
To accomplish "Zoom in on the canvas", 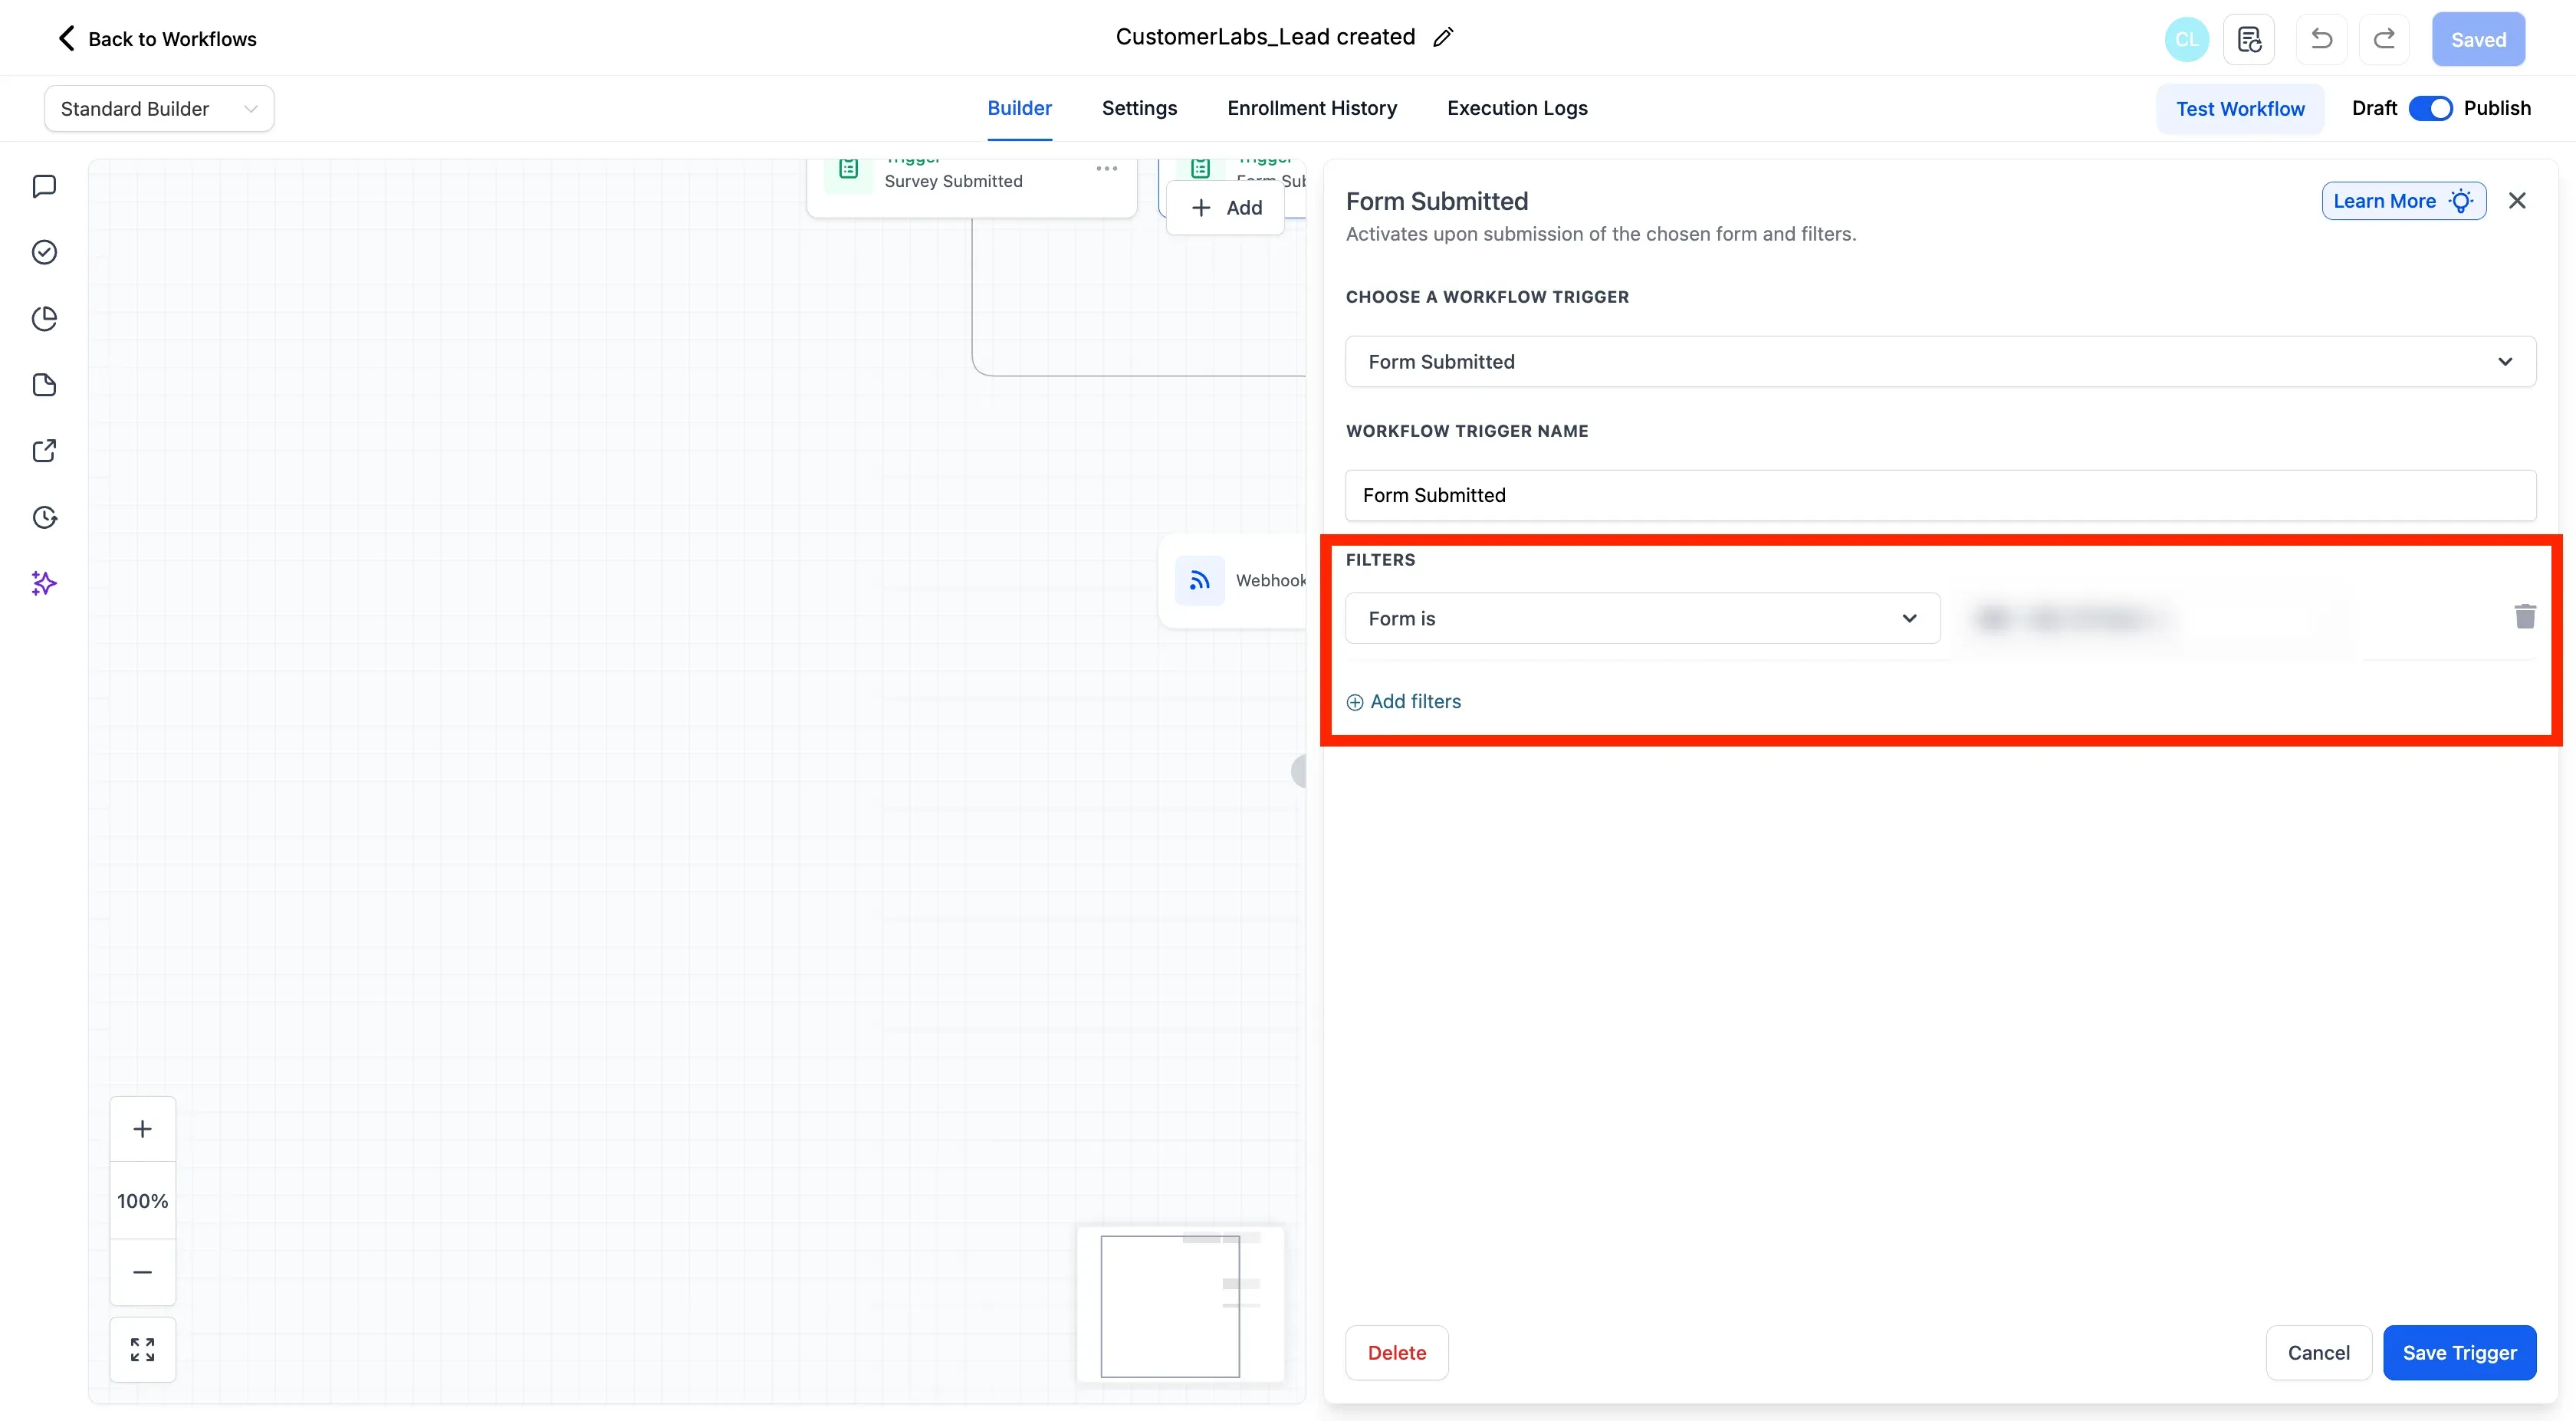I will point(143,1129).
